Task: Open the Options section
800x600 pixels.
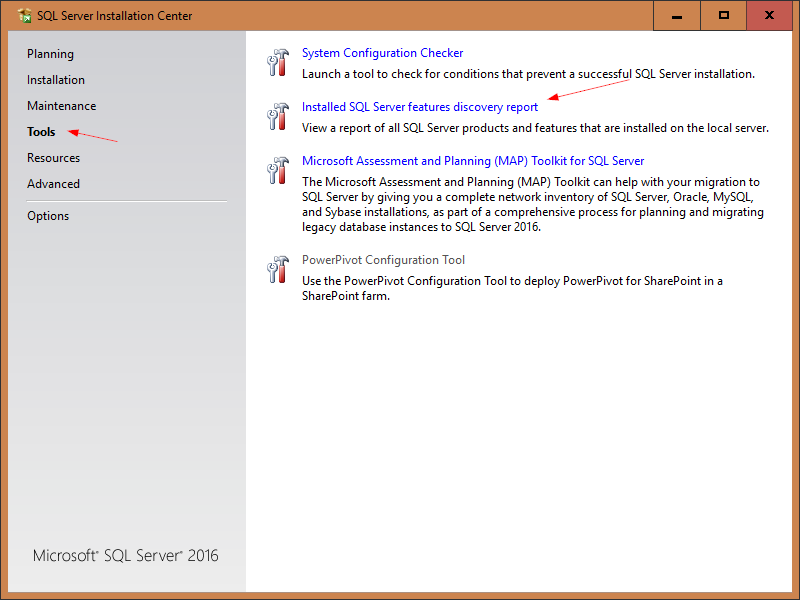Action: click(48, 215)
